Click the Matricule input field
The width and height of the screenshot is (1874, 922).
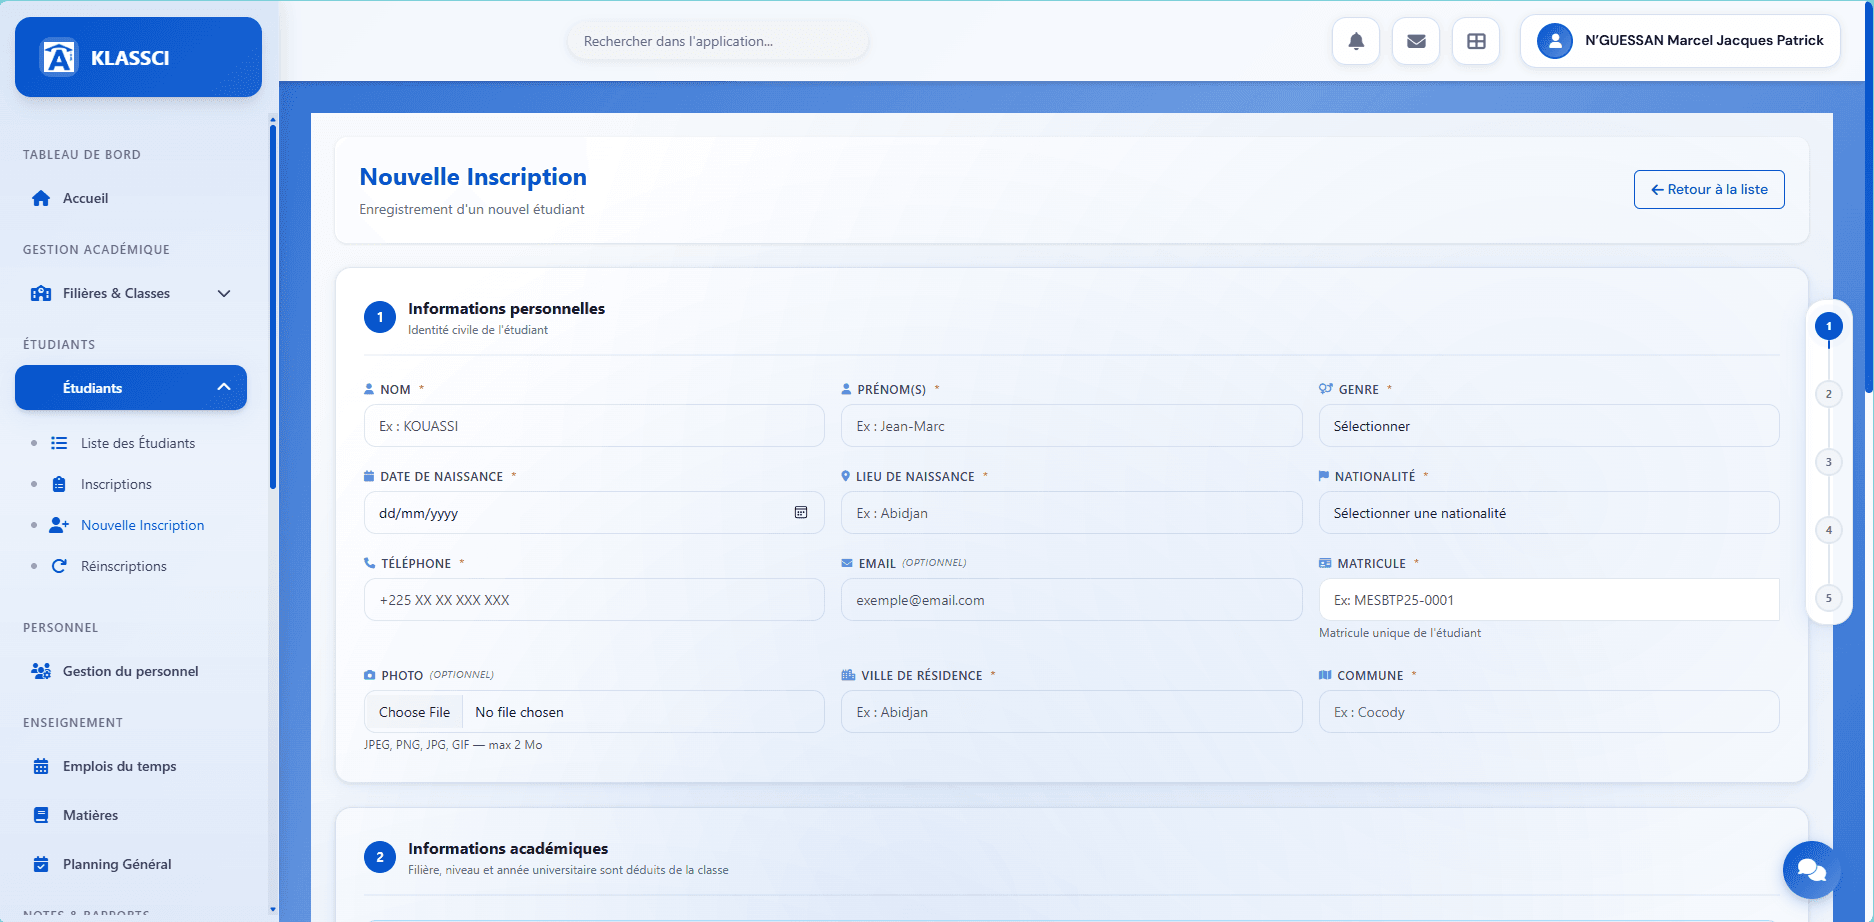[x=1548, y=600]
